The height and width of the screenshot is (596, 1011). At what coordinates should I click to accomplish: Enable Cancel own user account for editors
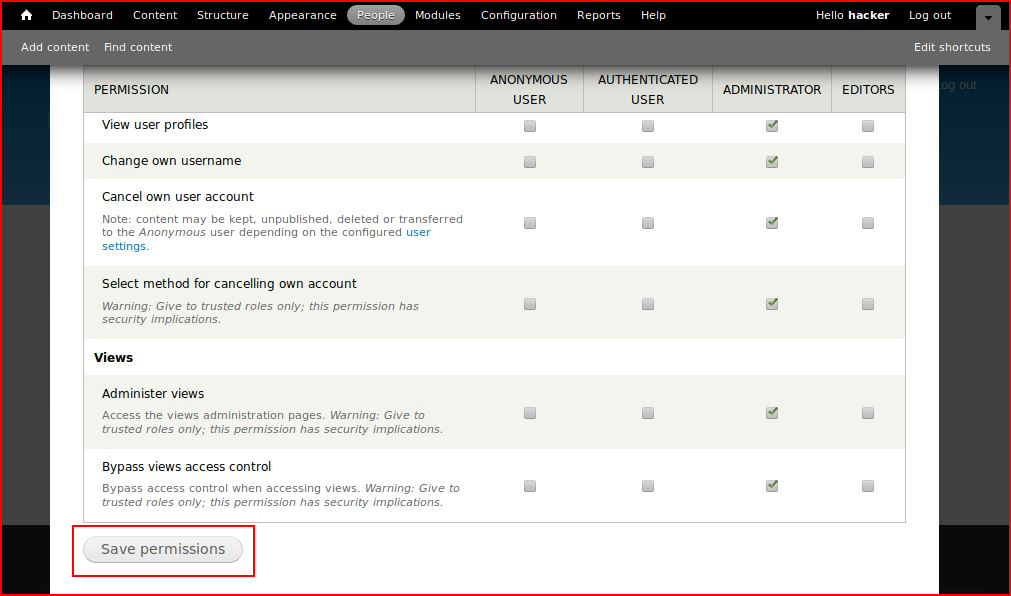868,223
